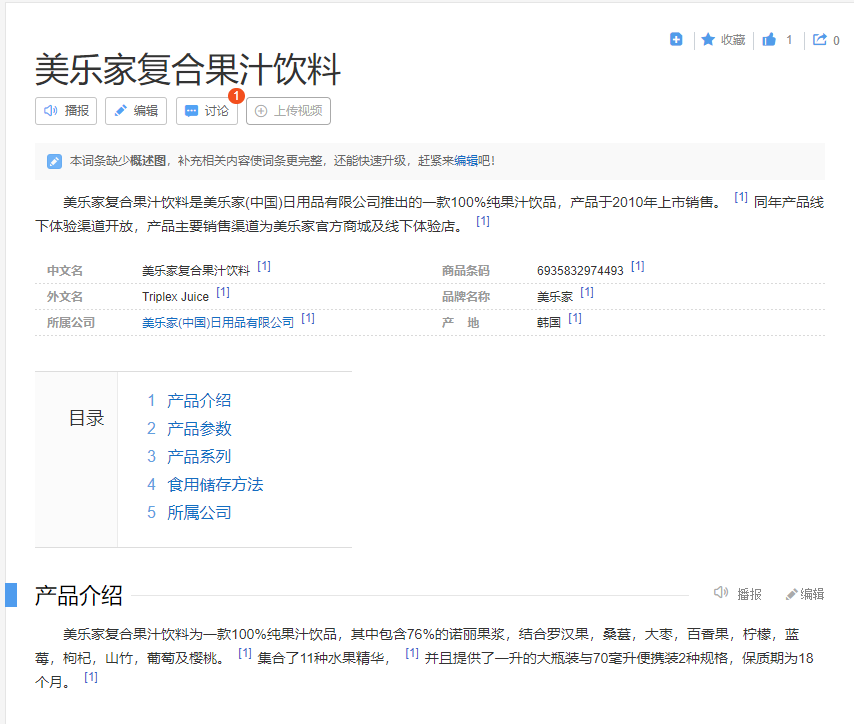
Task: Click the origin value 韩国
Action: (548, 323)
